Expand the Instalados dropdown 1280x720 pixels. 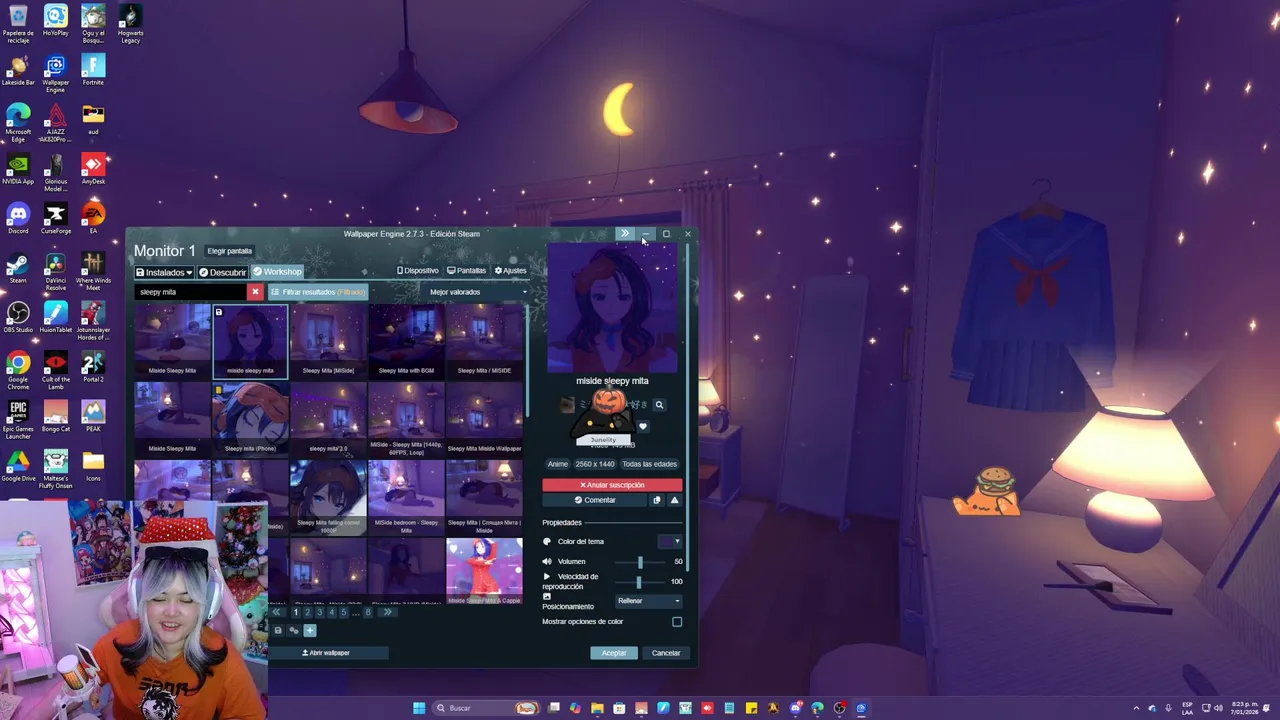click(x=164, y=272)
